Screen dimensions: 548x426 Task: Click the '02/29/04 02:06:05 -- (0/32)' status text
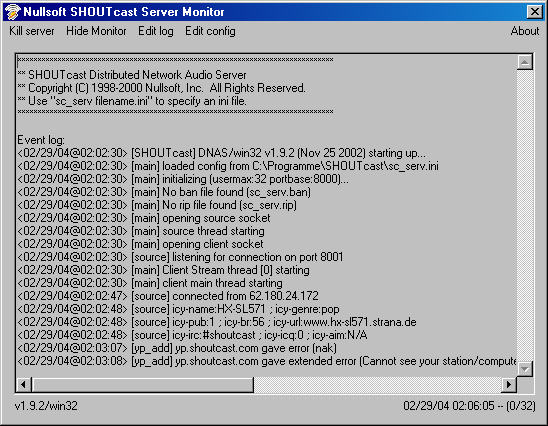click(x=469, y=406)
